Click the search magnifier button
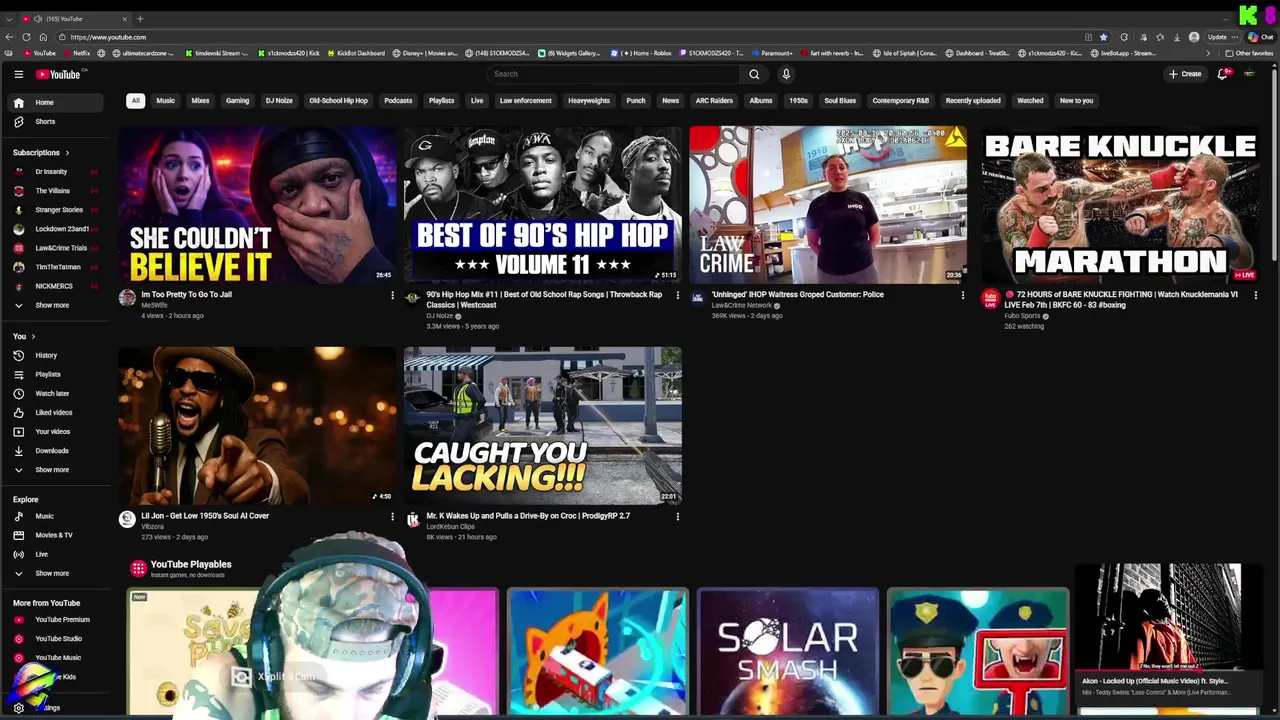 (754, 74)
